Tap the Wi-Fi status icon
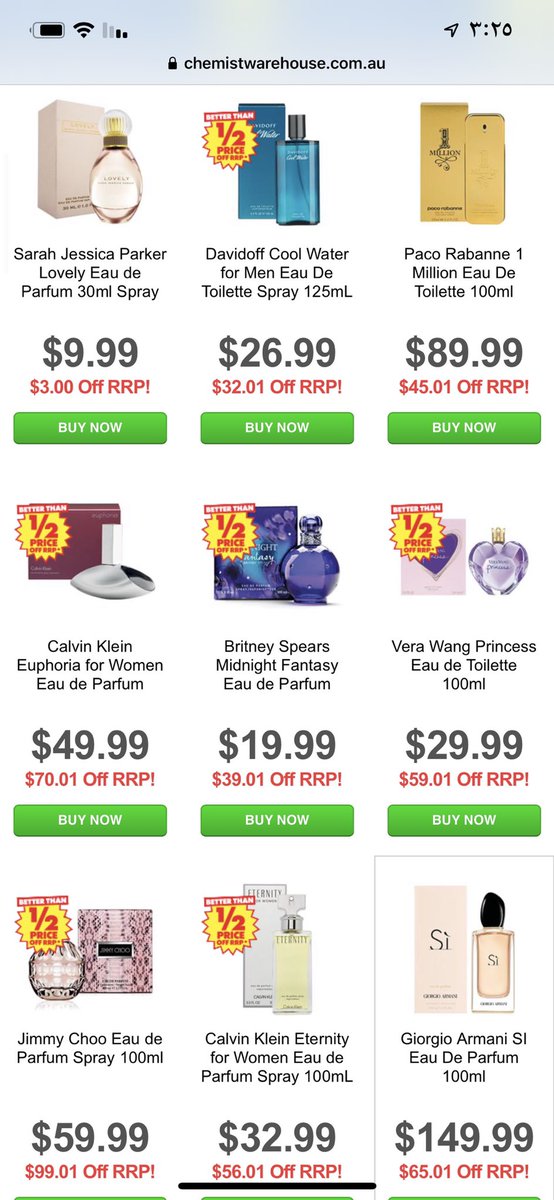Viewport: 554px width, 1200px height. click(83, 30)
